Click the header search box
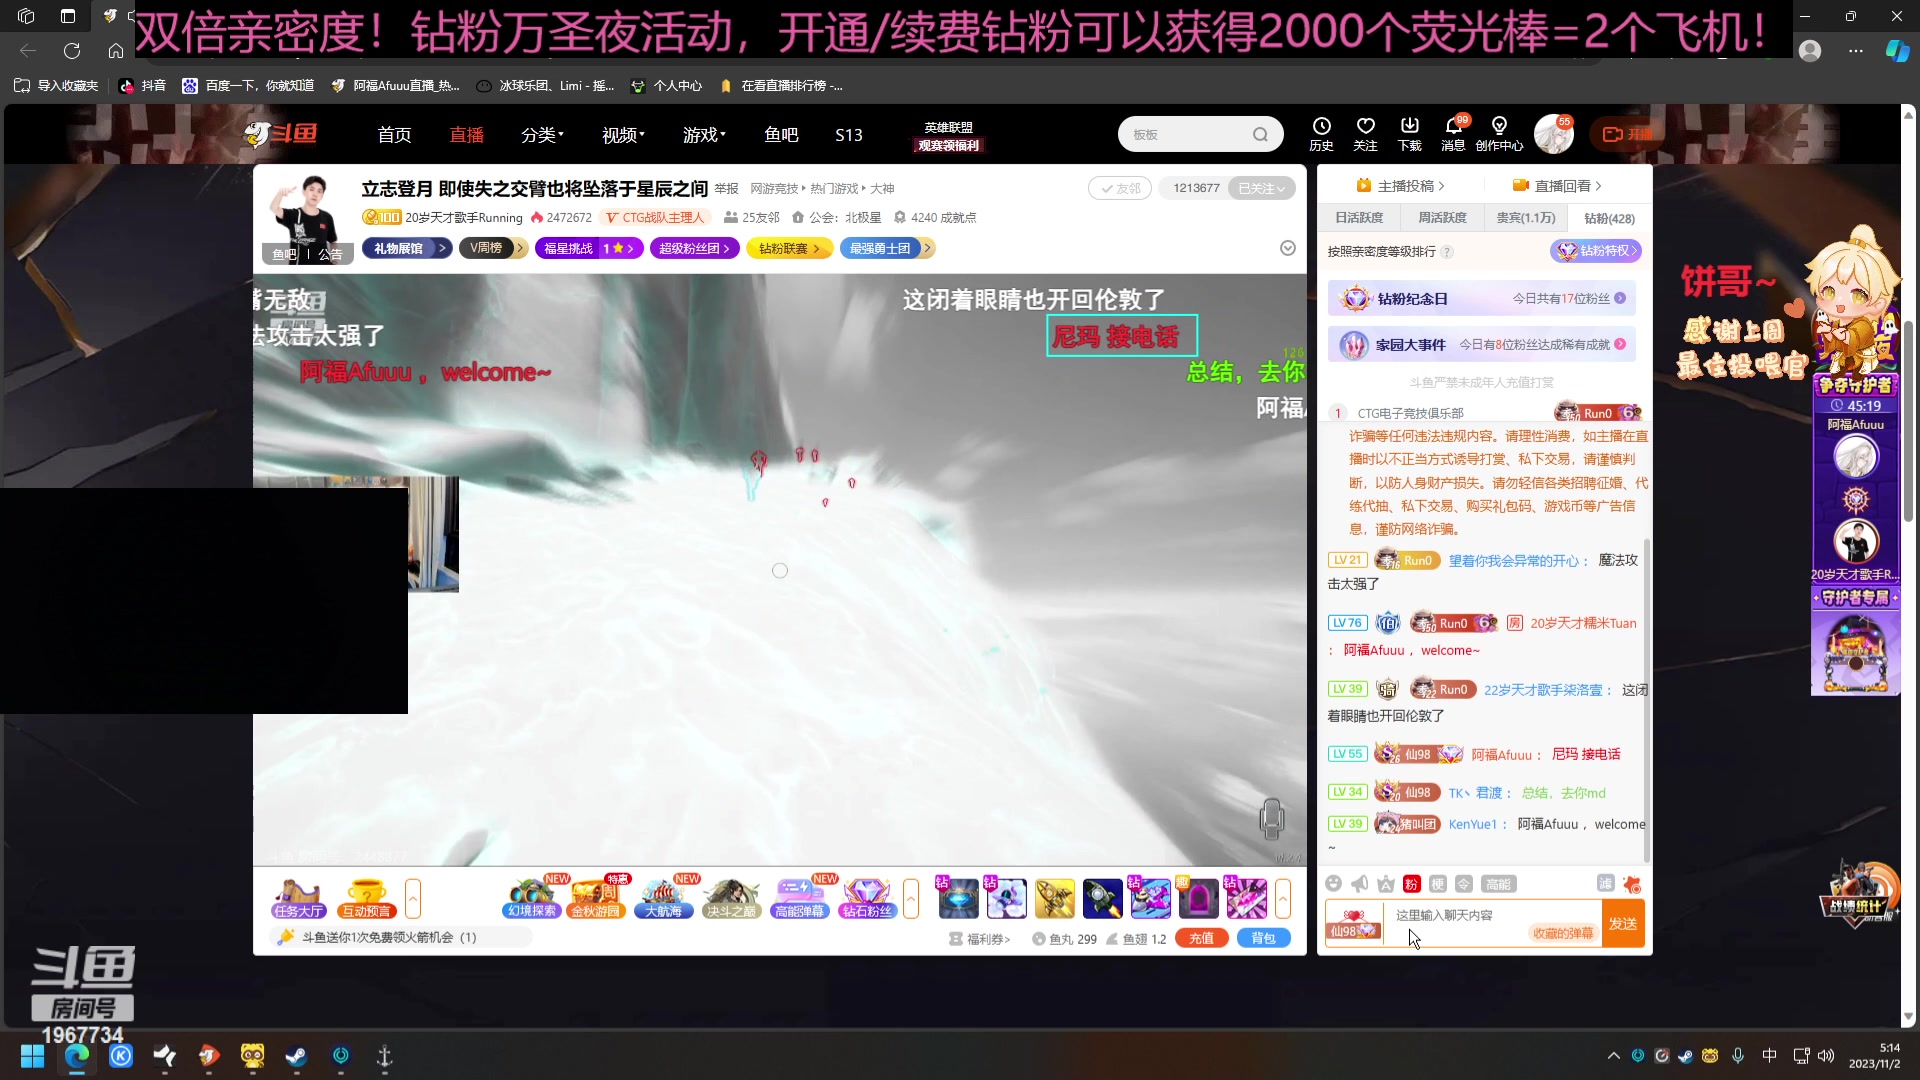 click(1200, 134)
